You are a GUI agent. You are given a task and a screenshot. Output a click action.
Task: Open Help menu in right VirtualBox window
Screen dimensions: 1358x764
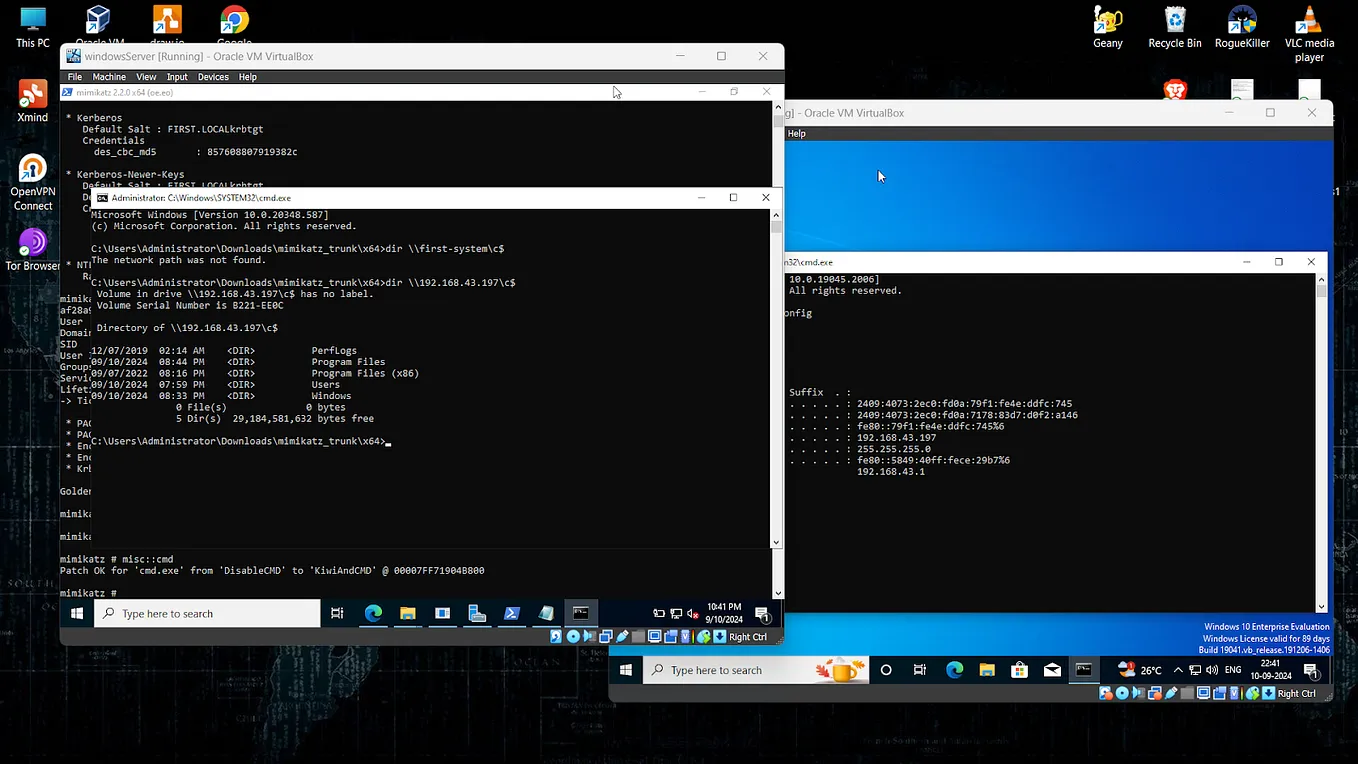[796, 133]
